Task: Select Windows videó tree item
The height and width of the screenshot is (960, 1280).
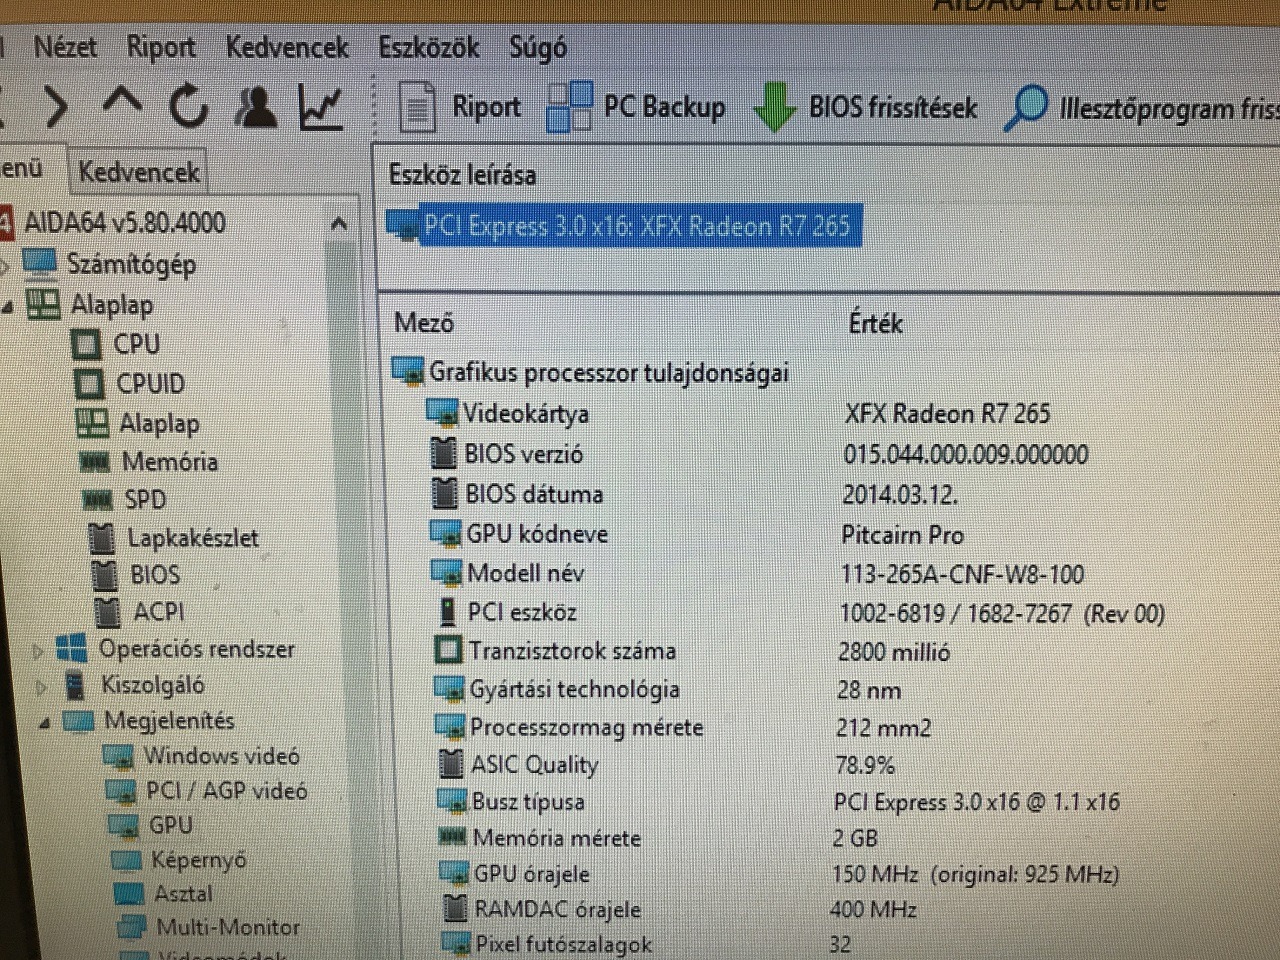Action: click(222, 756)
